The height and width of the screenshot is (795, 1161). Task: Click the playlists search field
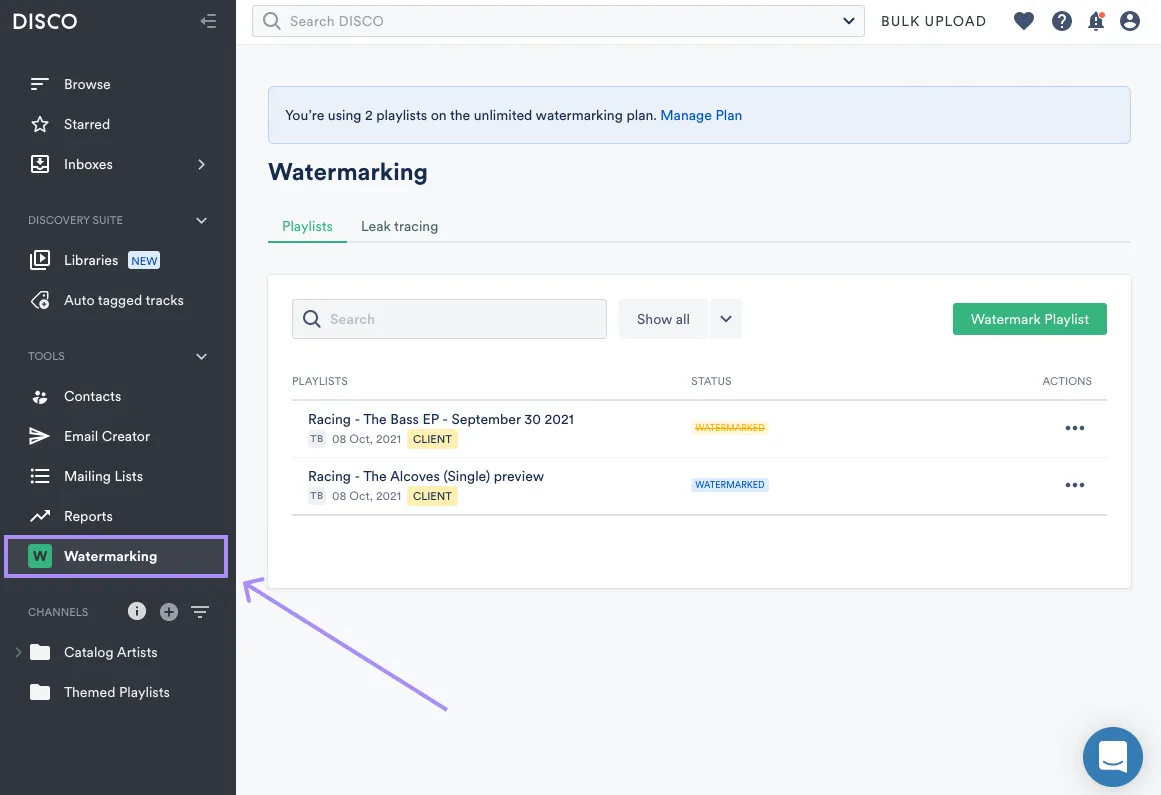pos(450,319)
